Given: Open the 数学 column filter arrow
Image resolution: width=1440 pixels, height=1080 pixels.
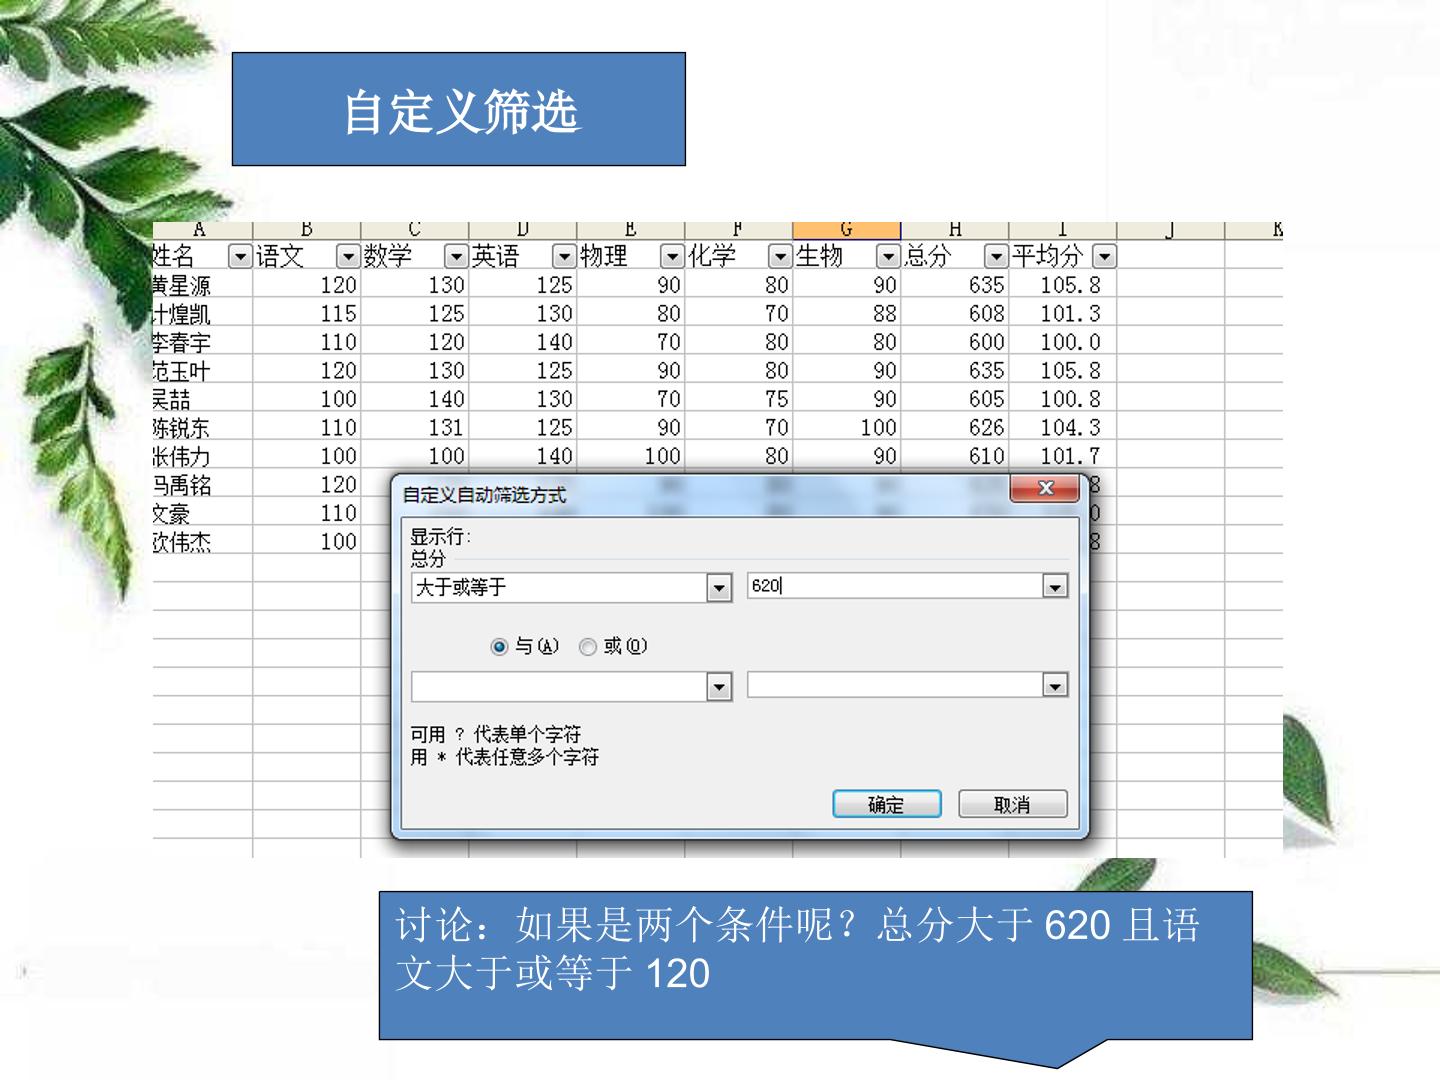Looking at the screenshot, I should (x=456, y=257).
